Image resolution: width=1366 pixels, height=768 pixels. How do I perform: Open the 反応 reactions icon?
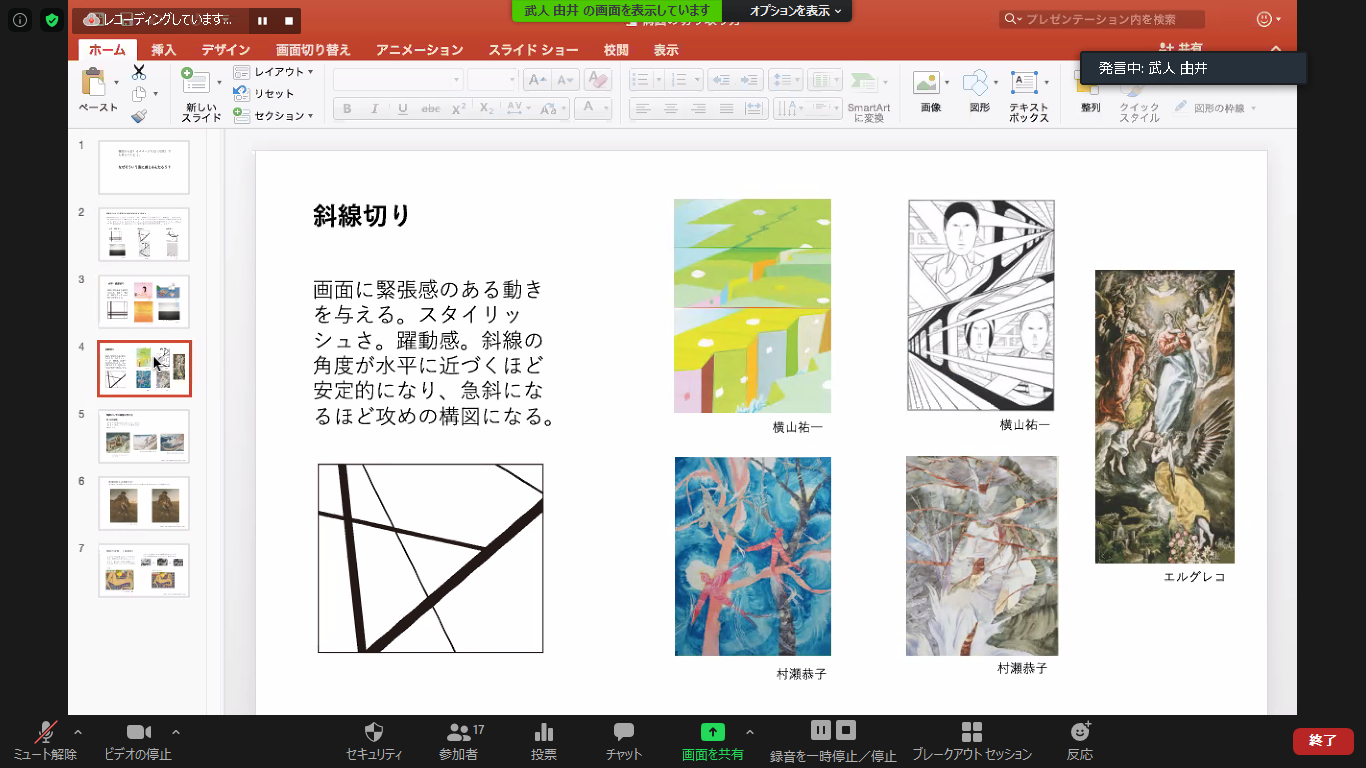[1080, 732]
